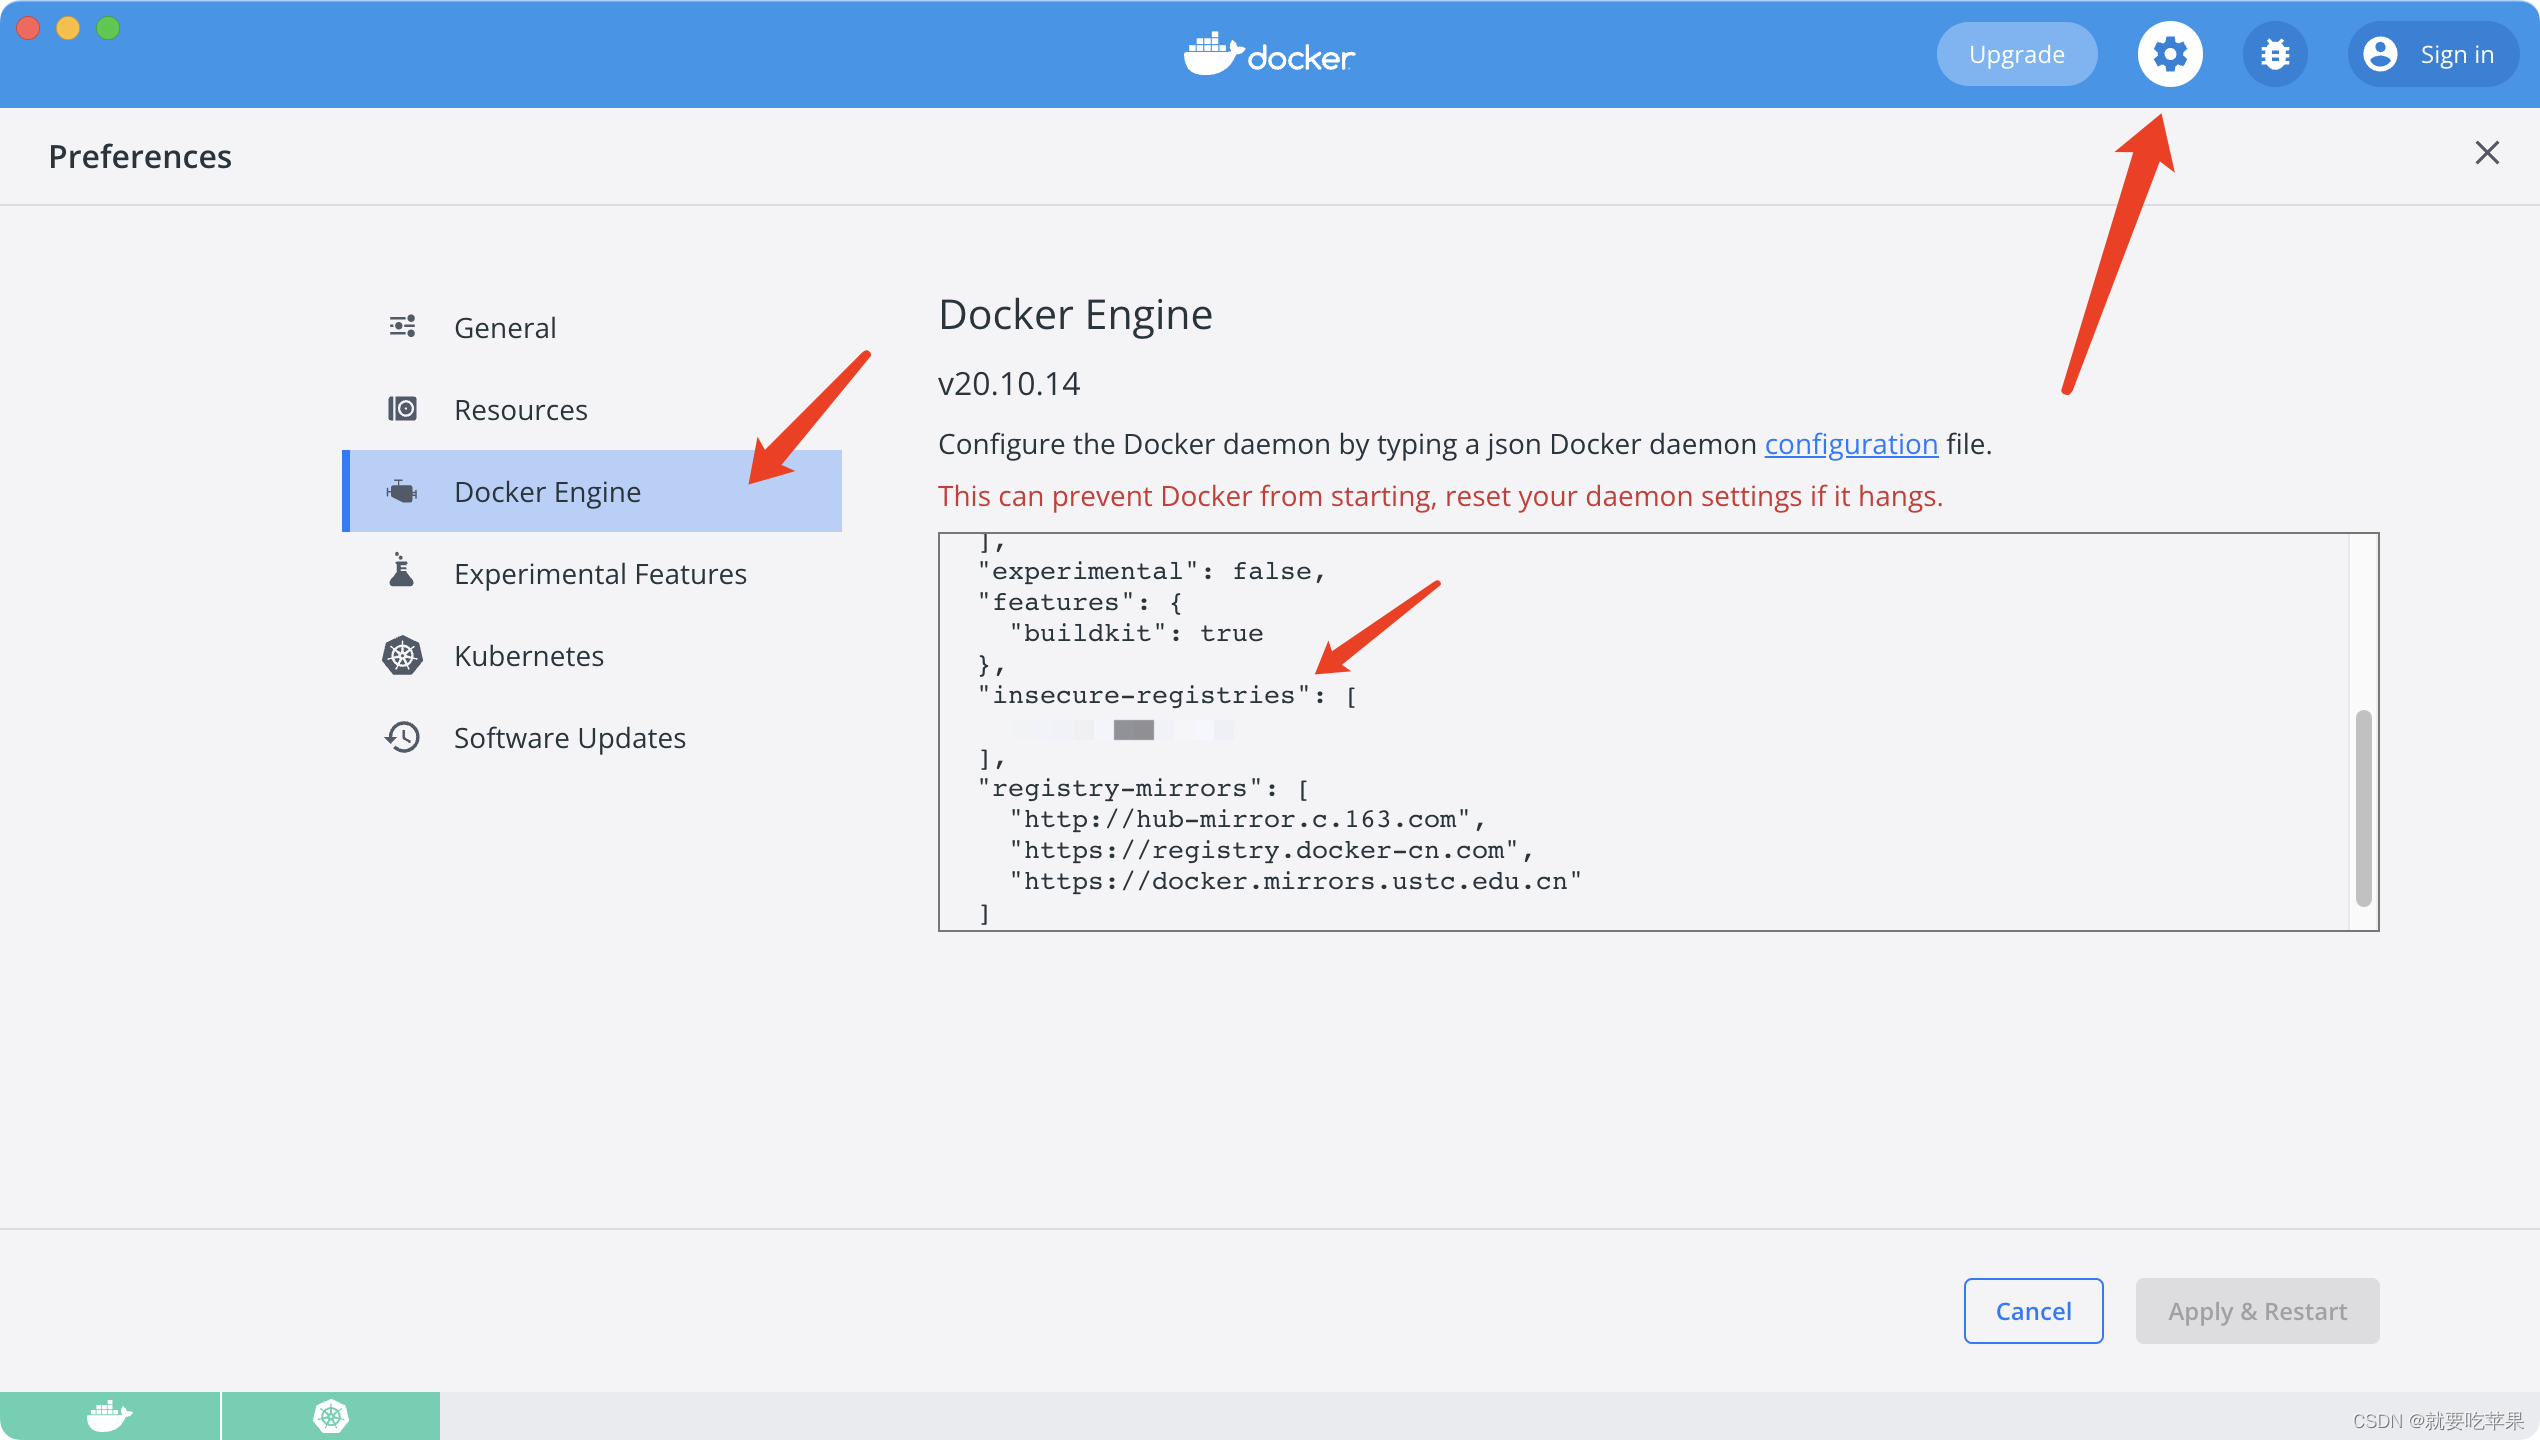Open the Kubernetes settings panel
Viewport: 2540px width, 1440px height.
click(525, 655)
